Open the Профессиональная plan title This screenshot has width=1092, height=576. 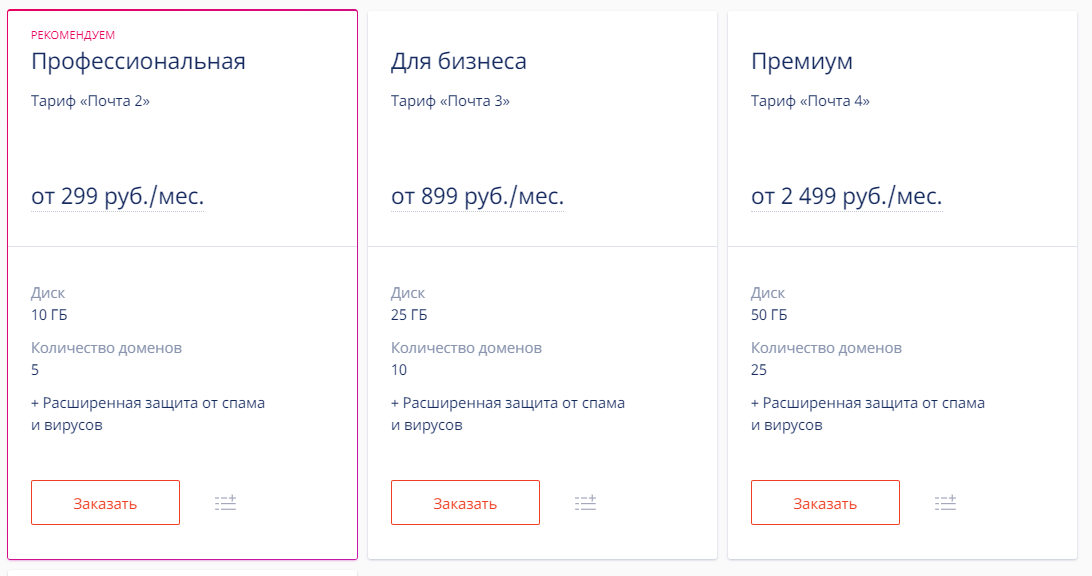[138, 61]
